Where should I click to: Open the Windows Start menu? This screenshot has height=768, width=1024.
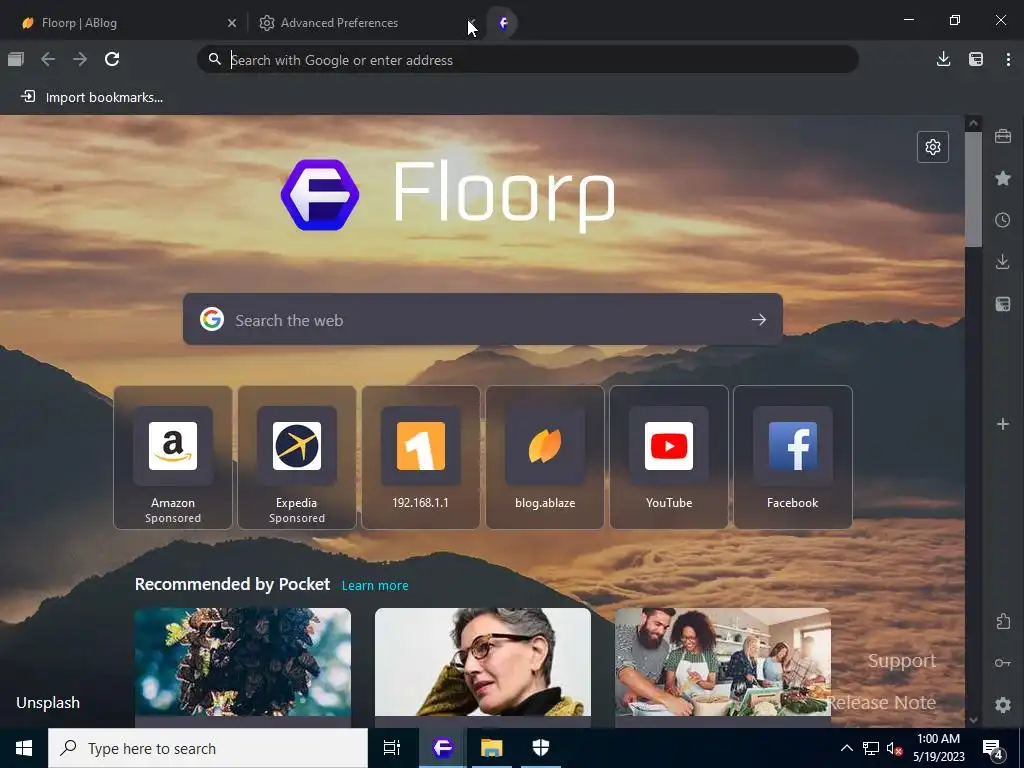tap(24, 748)
